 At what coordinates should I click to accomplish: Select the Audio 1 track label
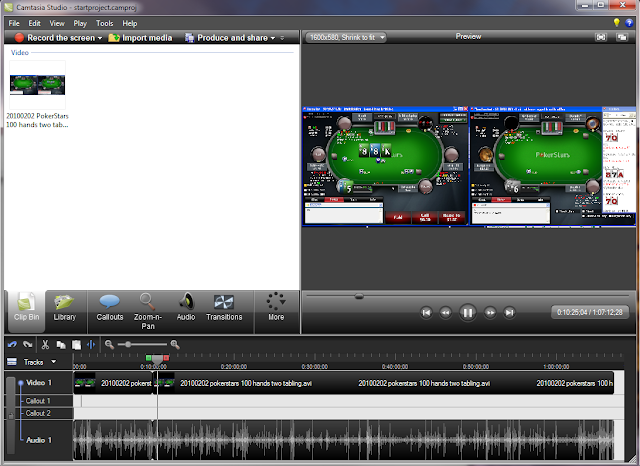[x=39, y=440]
